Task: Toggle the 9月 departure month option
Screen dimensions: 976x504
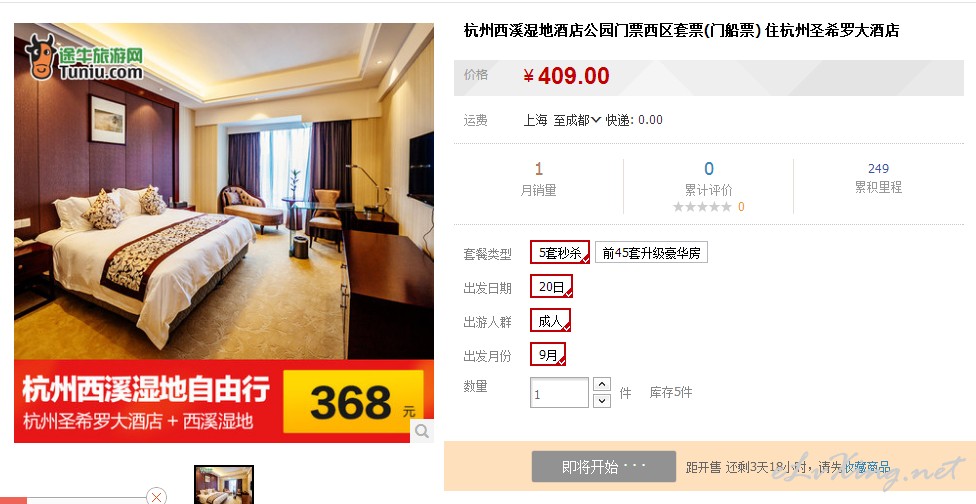Action: point(548,355)
